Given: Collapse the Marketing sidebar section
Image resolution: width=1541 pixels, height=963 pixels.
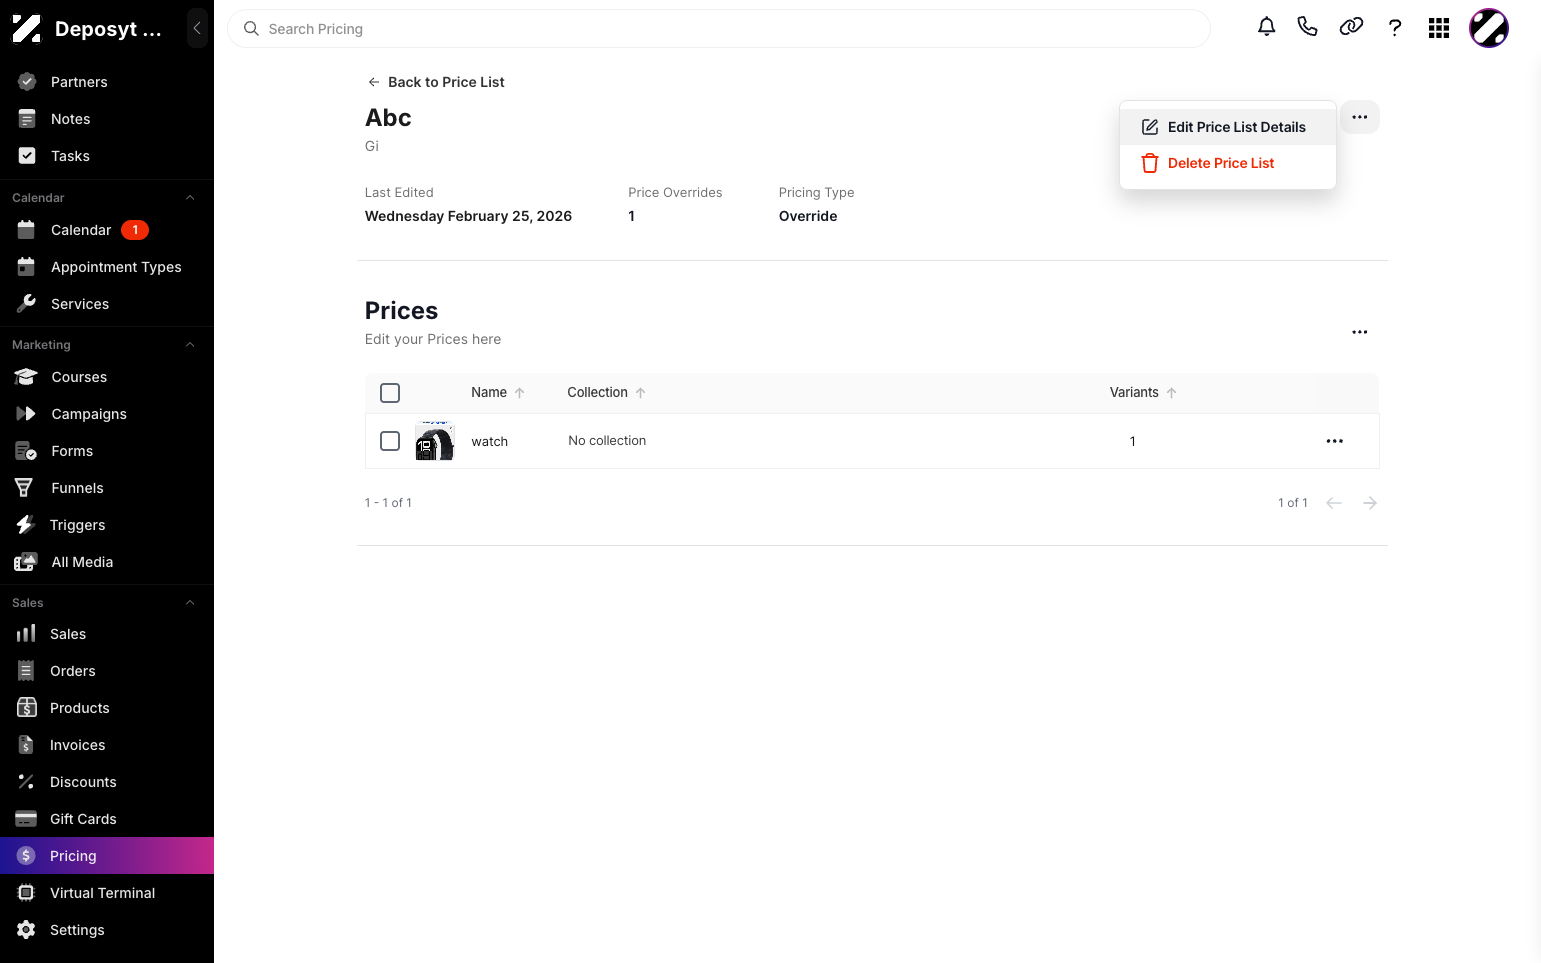Looking at the screenshot, I should 190,345.
